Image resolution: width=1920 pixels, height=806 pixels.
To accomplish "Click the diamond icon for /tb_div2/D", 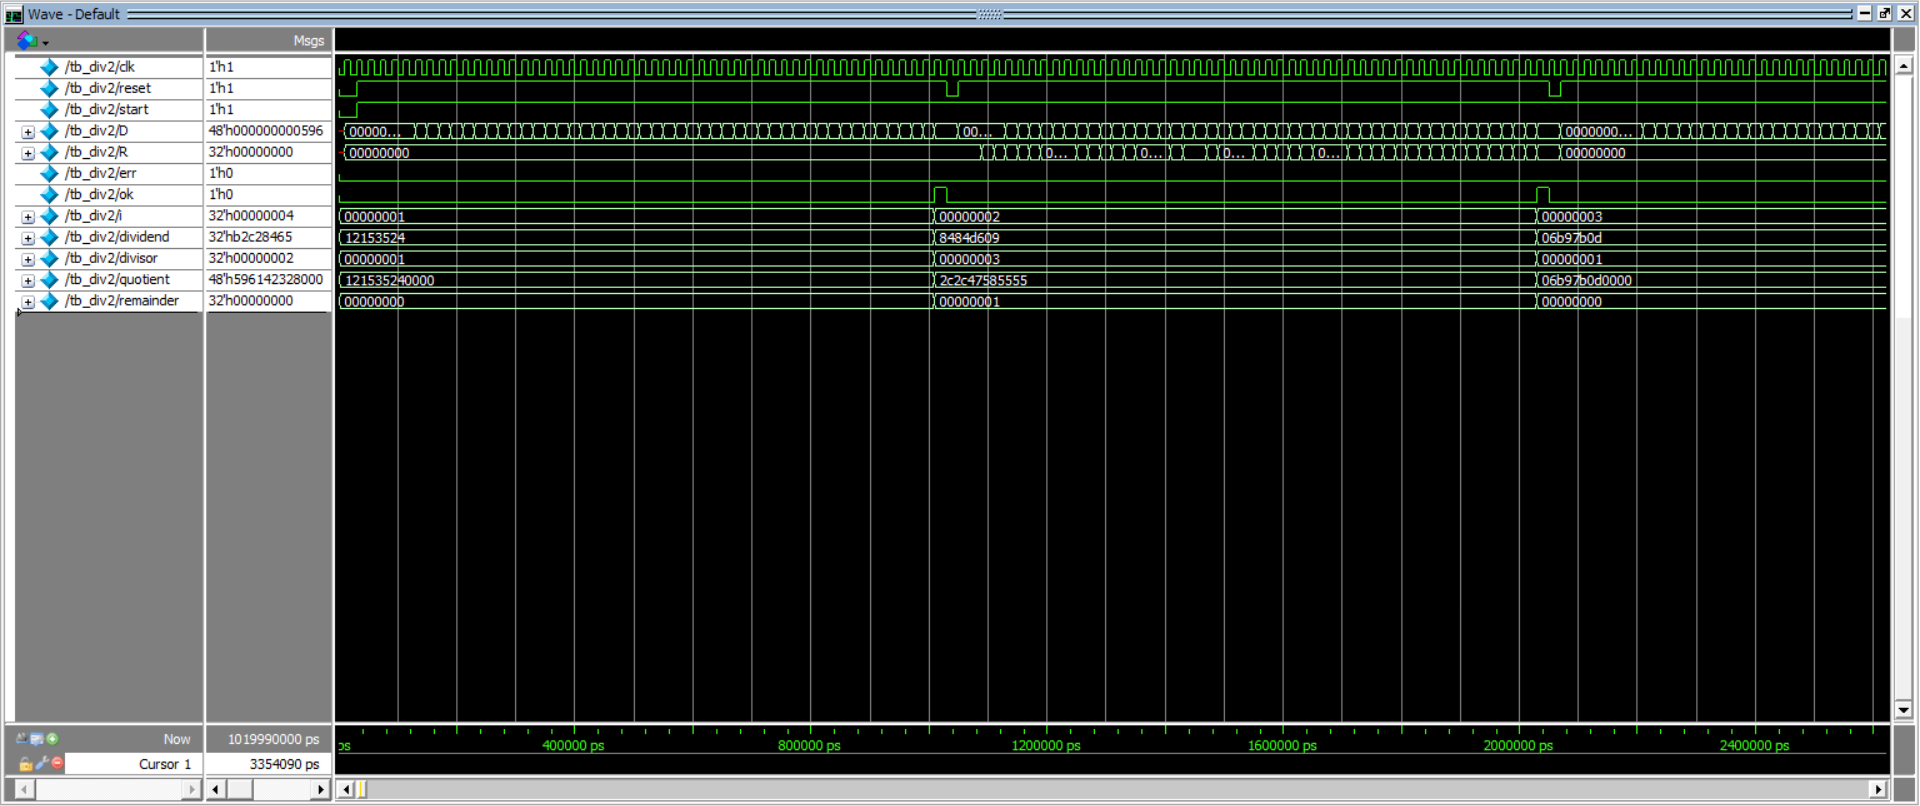I will point(49,131).
